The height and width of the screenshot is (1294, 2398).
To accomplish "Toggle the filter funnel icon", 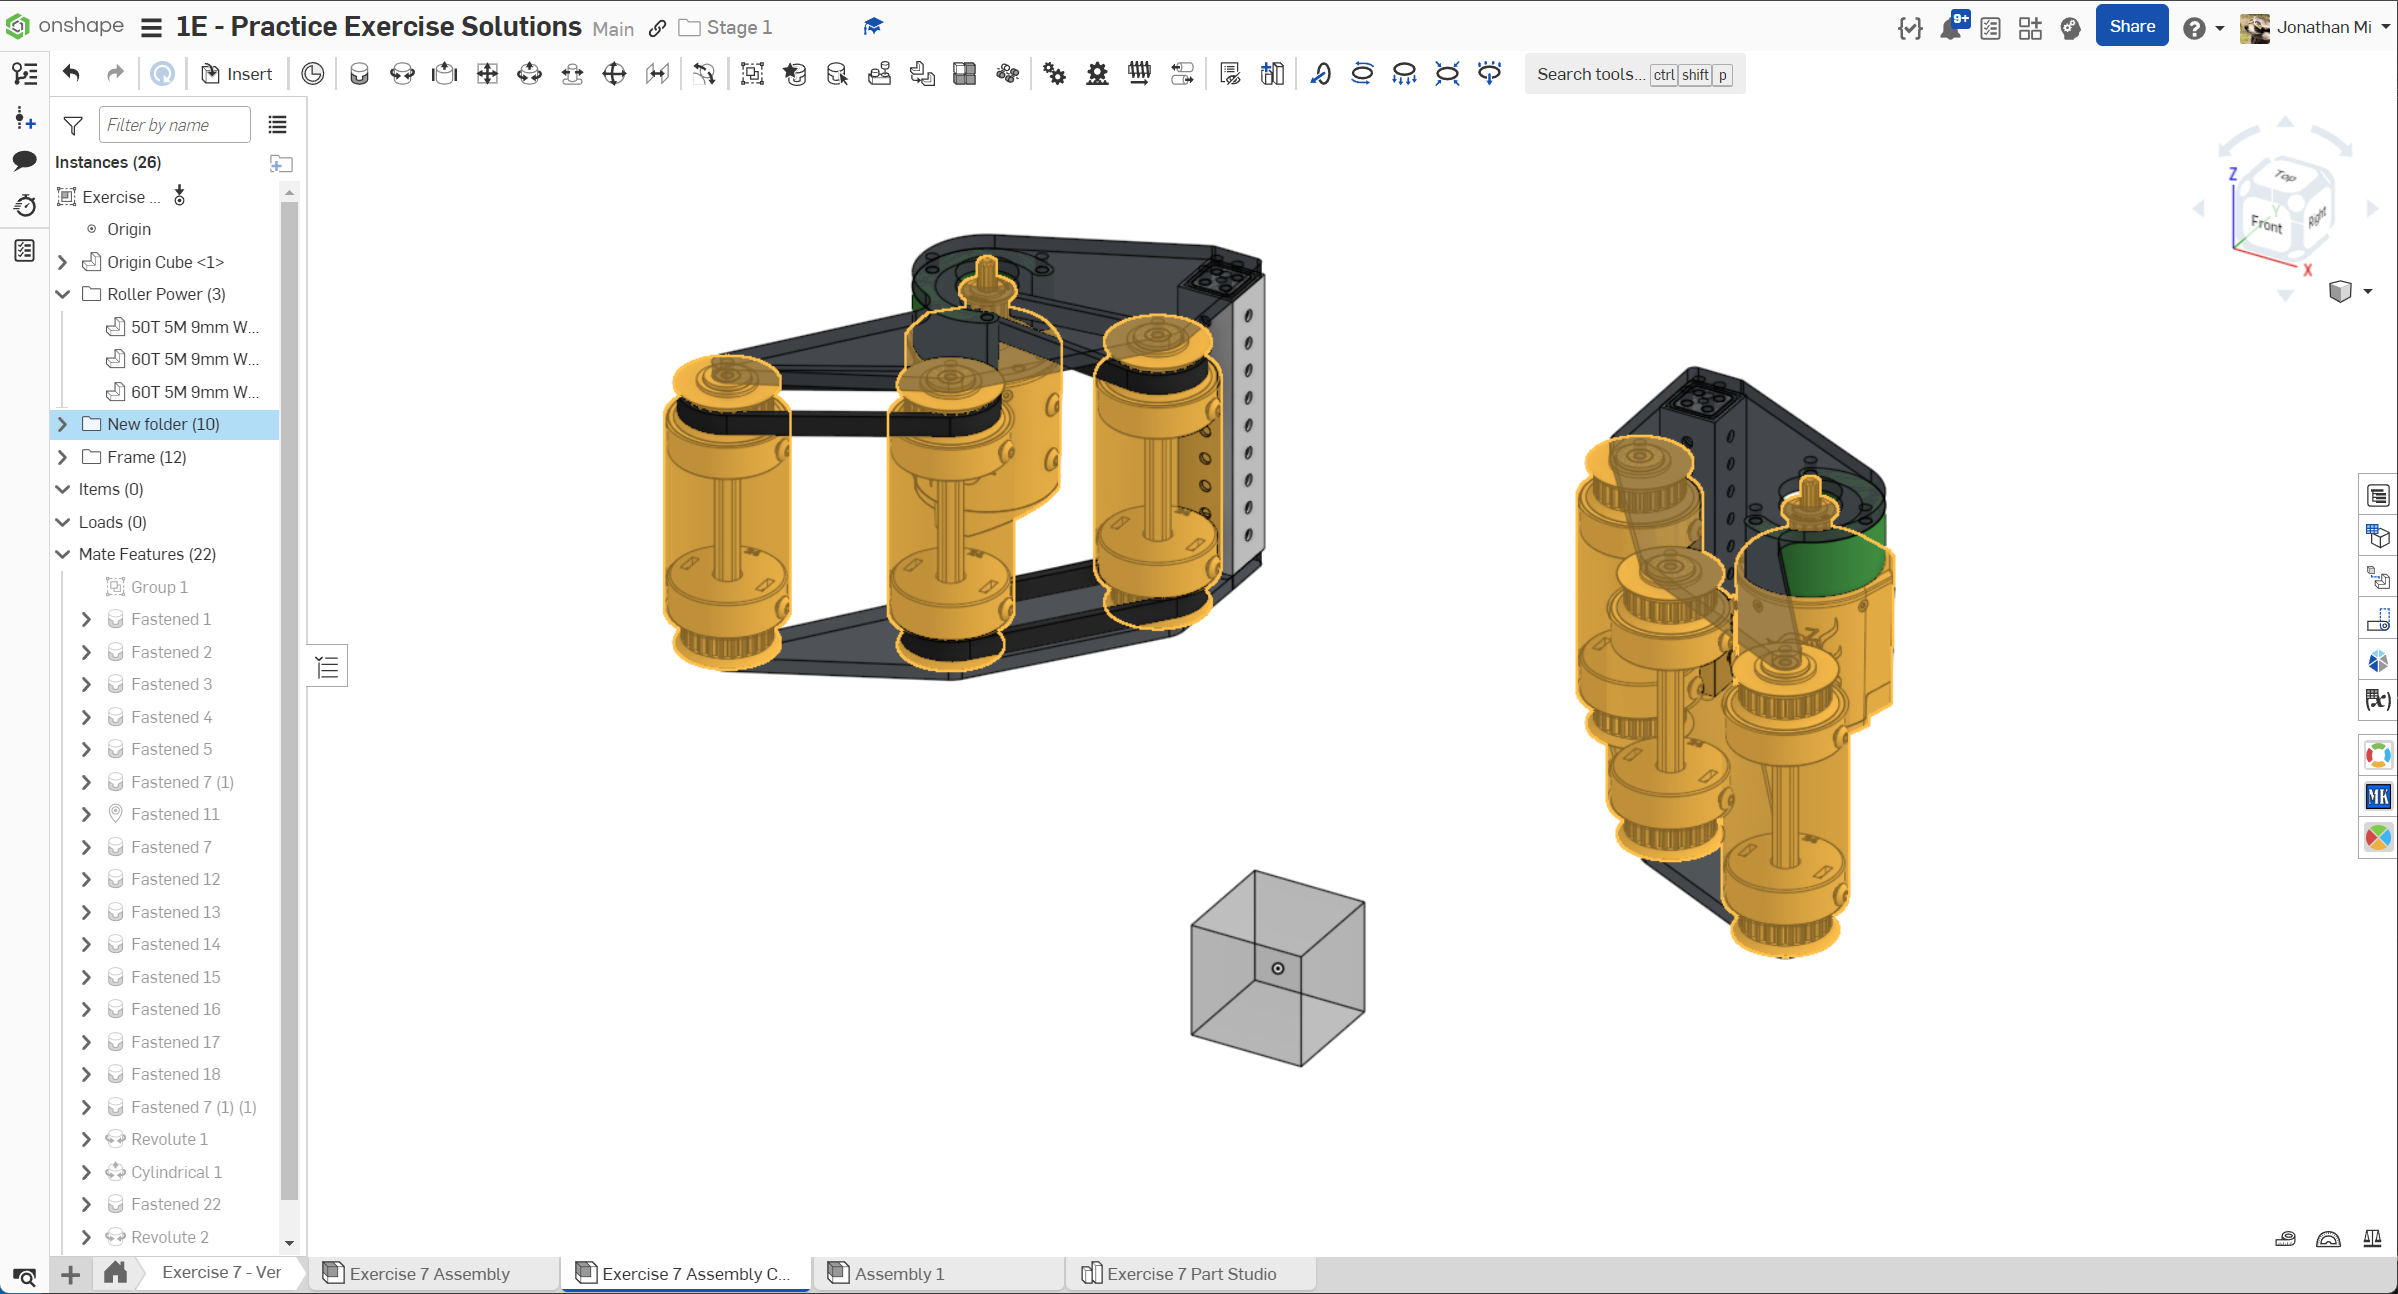I will pyautogui.click(x=73, y=125).
